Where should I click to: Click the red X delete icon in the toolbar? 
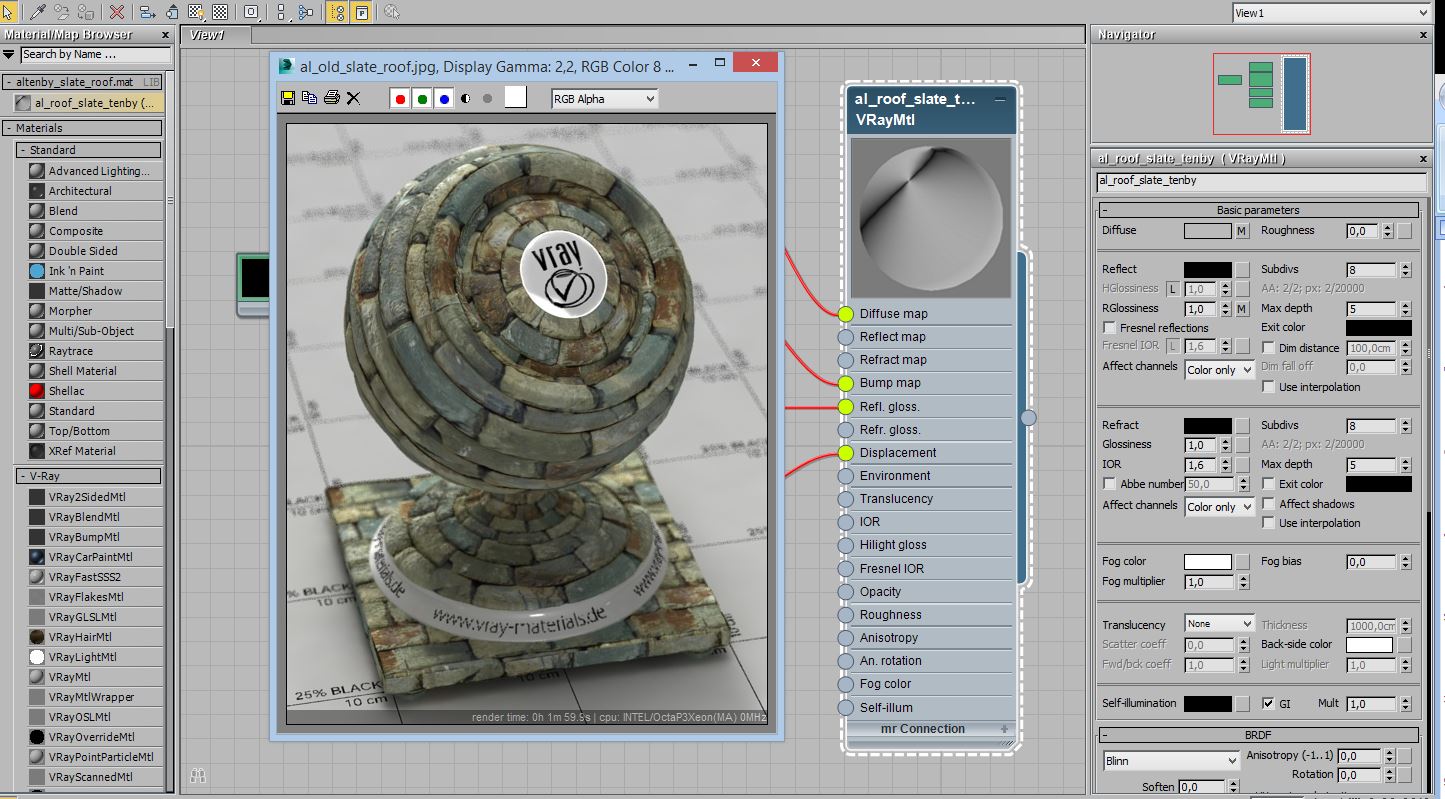[x=117, y=12]
